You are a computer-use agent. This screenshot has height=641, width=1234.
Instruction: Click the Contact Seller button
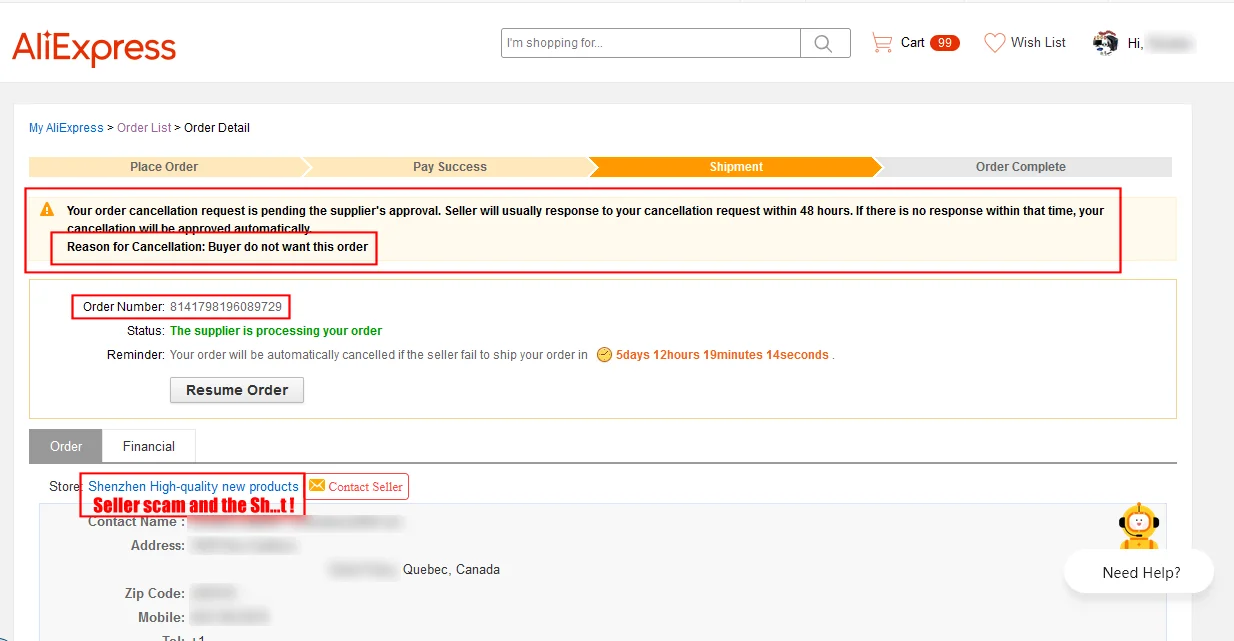tap(356, 487)
